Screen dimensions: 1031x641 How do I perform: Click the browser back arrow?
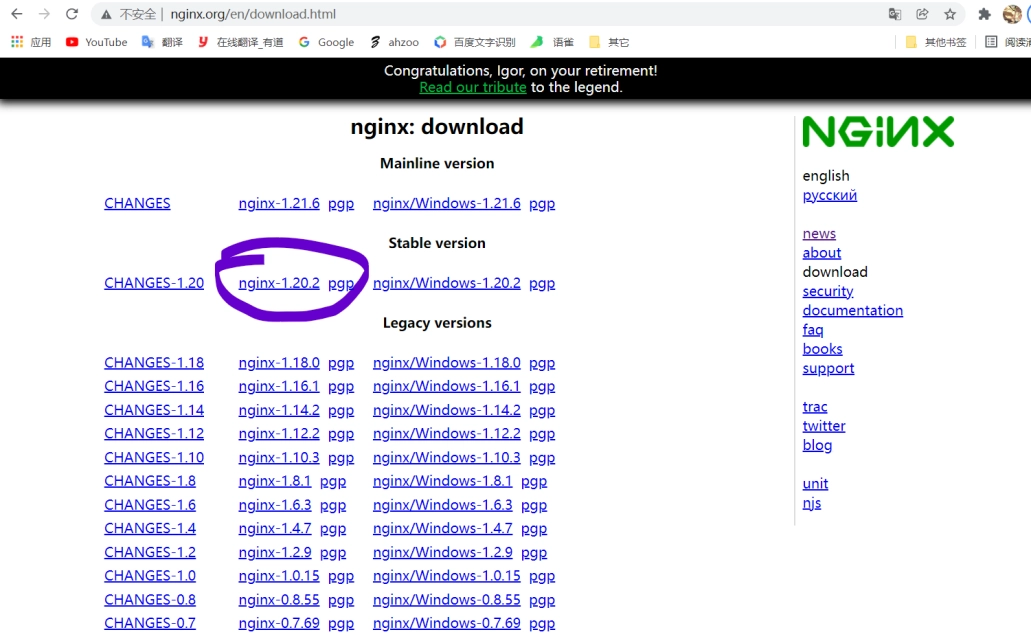(x=16, y=14)
